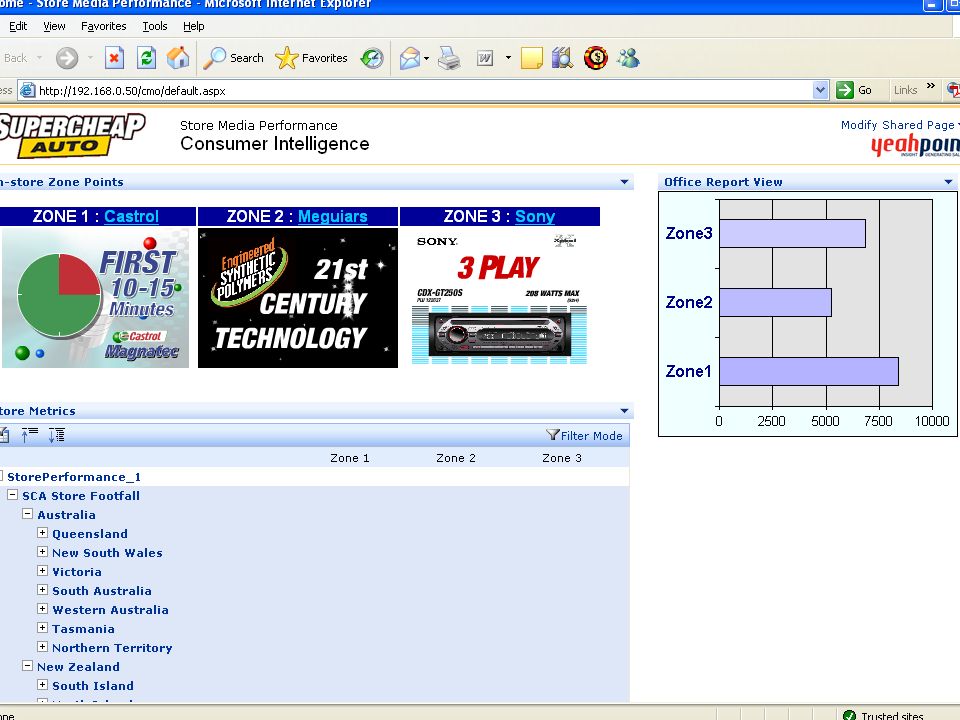This screenshot has width=960, height=720.
Task: Expand Links toolbar chevron
Action: (x=931, y=86)
